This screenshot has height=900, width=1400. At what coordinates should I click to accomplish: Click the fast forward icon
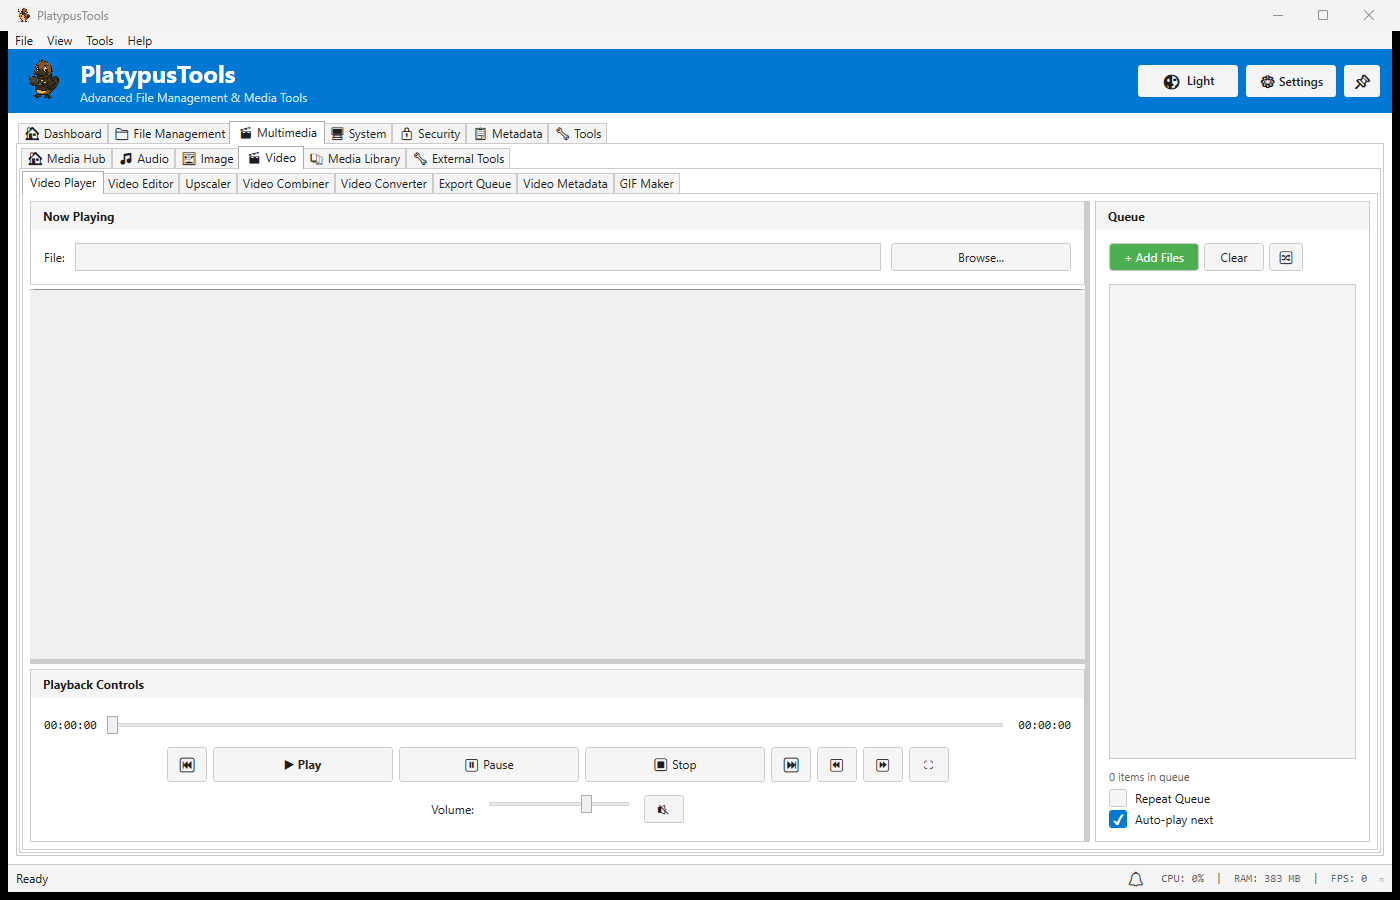click(883, 764)
